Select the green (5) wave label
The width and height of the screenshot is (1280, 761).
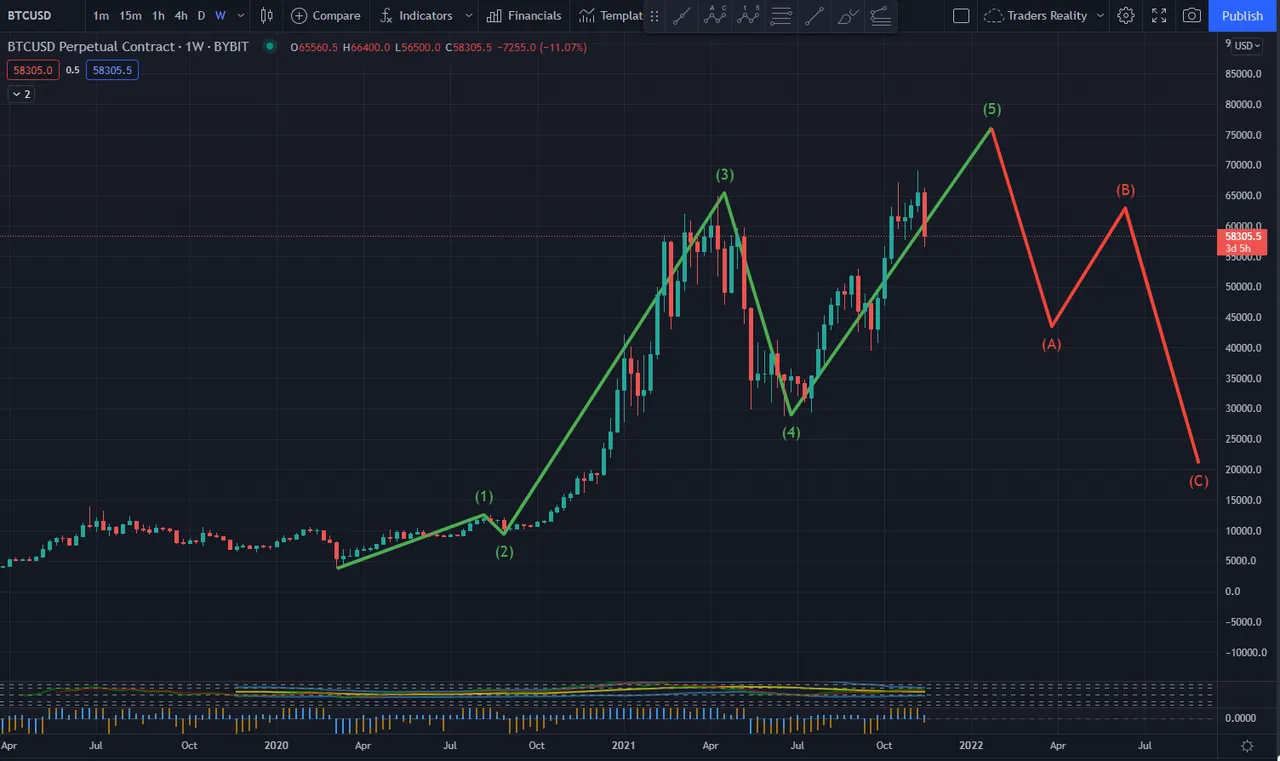click(x=992, y=109)
